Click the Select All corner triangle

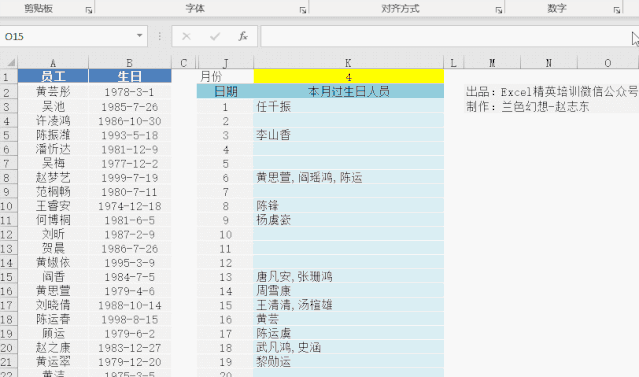pos(11,63)
